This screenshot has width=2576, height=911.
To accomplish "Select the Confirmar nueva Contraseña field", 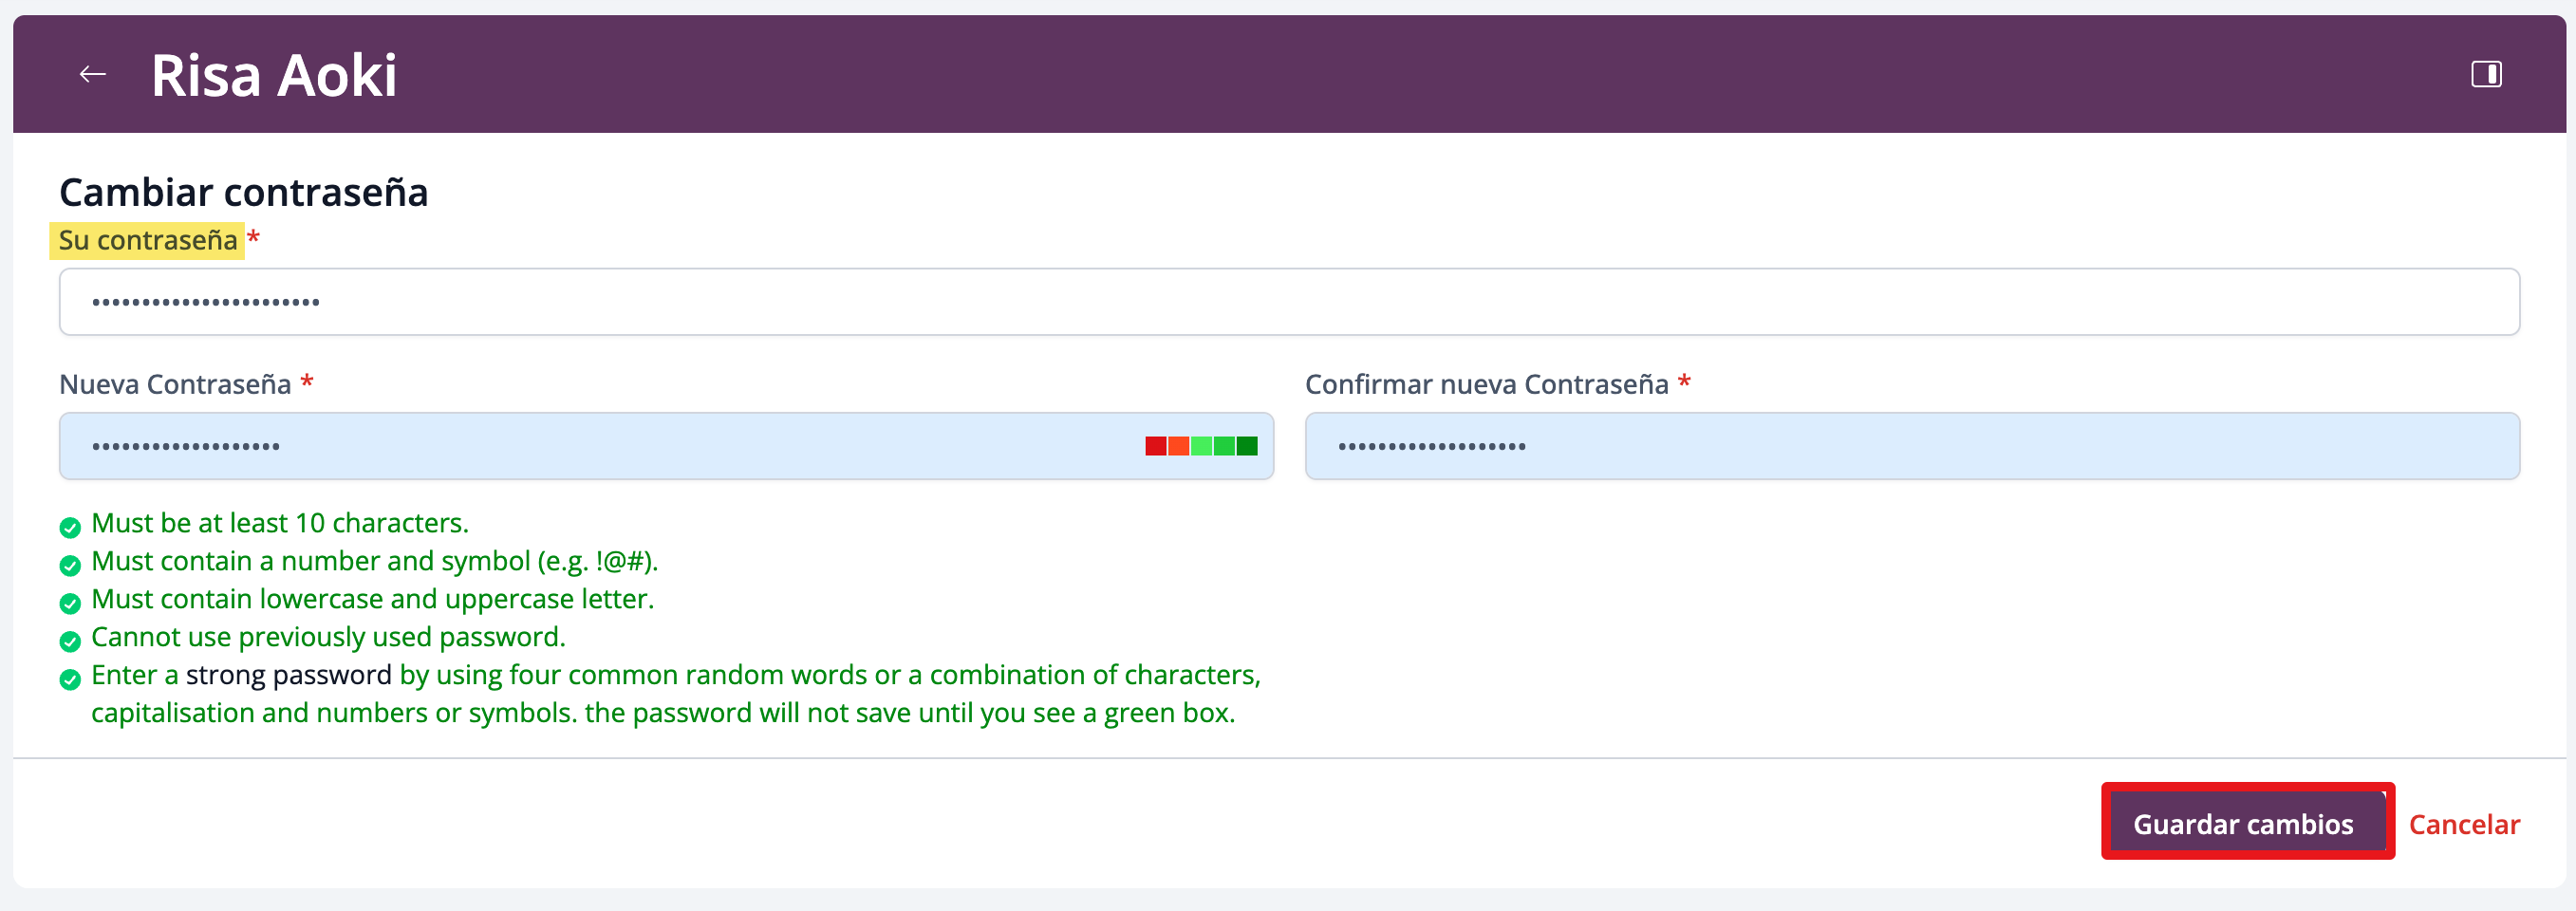I will tap(1911, 446).
